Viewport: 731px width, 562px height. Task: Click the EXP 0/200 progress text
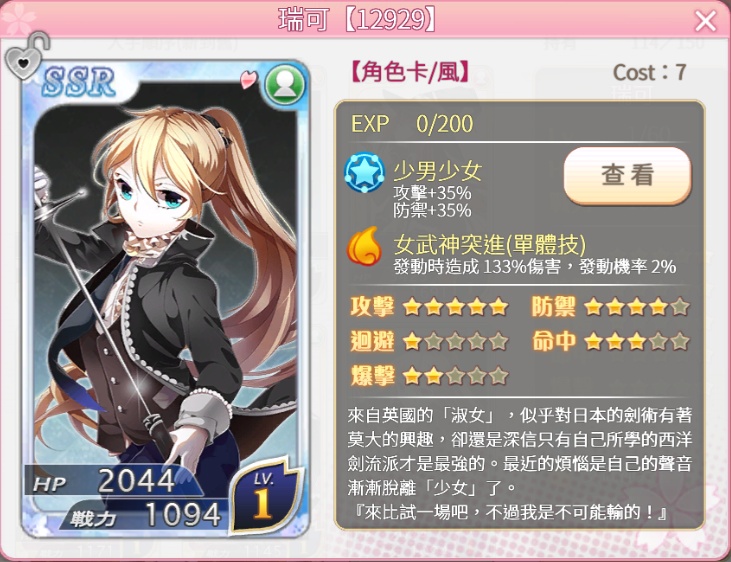pos(412,124)
